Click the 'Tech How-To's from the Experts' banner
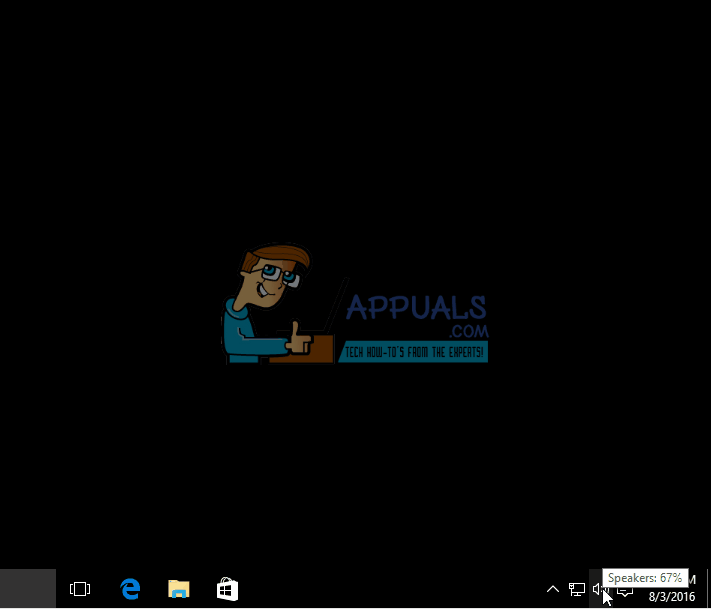 (414, 352)
